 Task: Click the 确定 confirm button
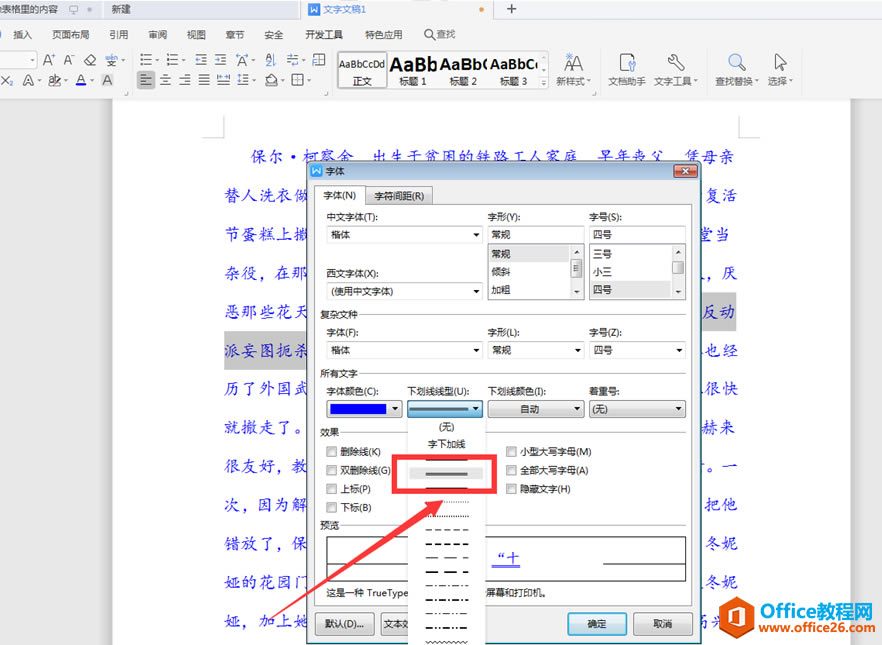coord(597,623)
